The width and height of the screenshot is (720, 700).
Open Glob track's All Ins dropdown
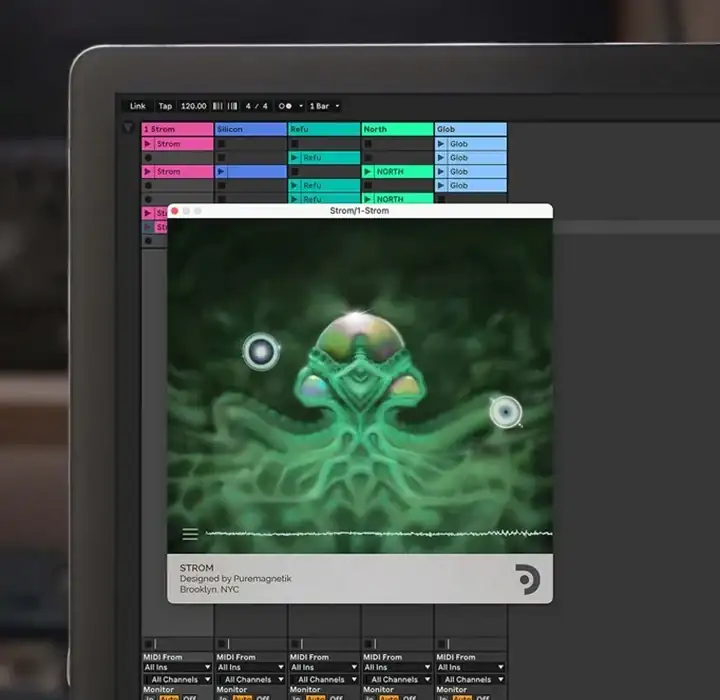471,667
